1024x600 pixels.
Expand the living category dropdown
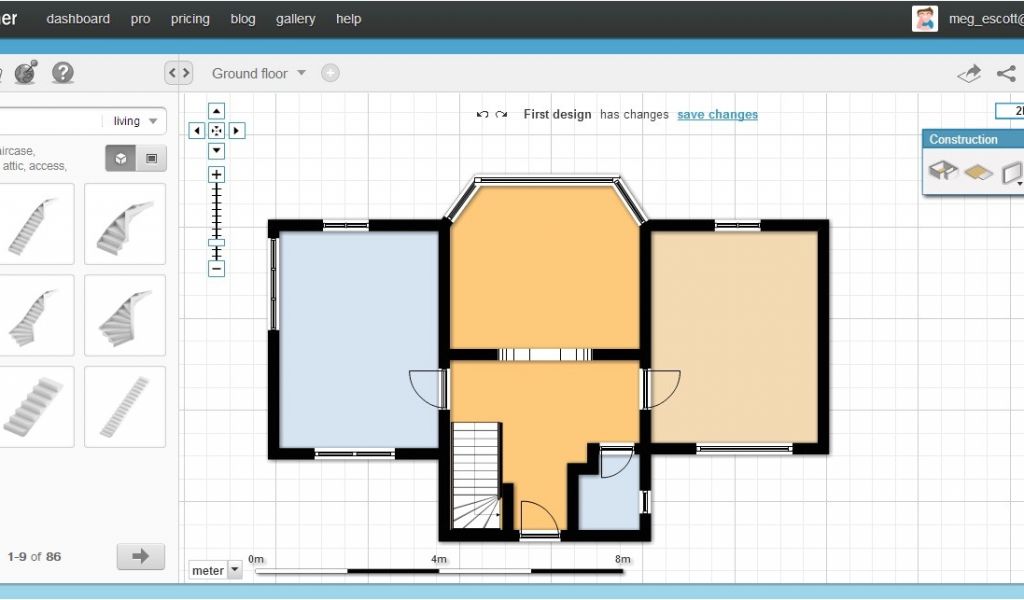[x=135, y=121]
